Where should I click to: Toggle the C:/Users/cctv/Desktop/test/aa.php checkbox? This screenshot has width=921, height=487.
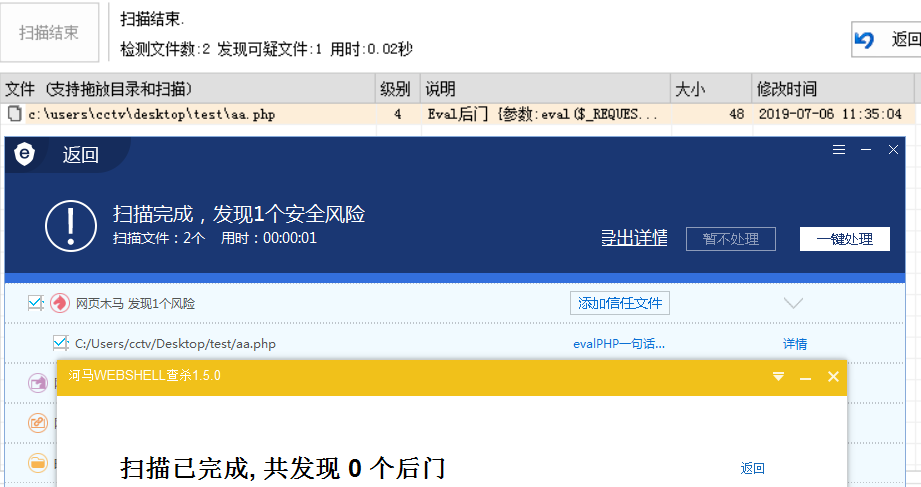[x=60, y=342]
